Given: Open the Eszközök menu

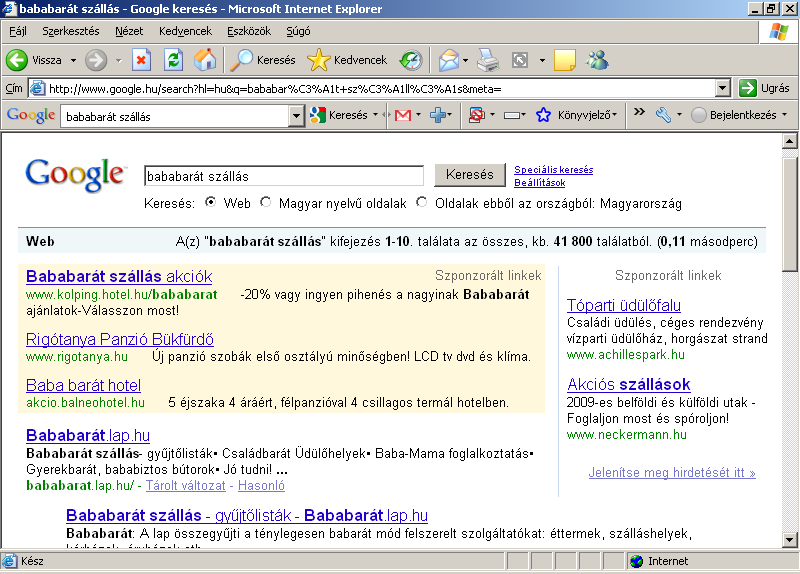Looking at the screenshot, I should tap(249, 31).
